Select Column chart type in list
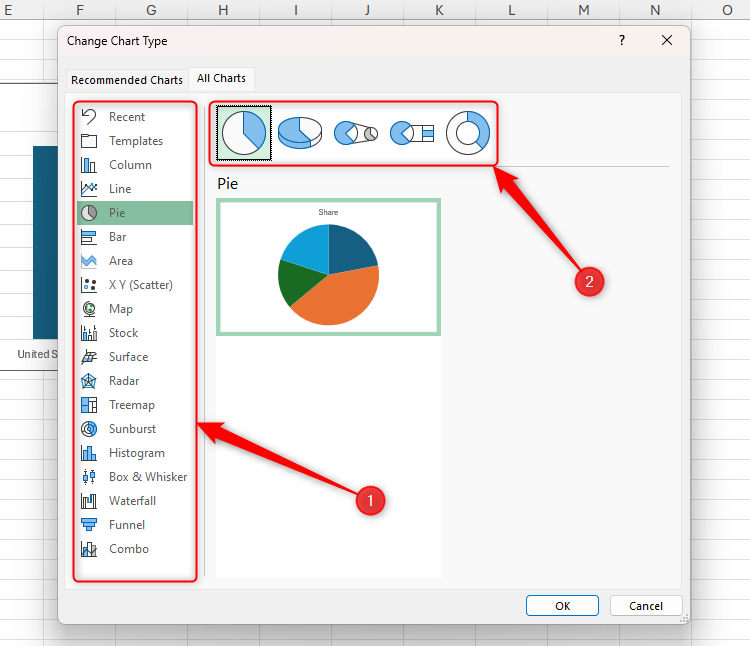This screenshot has height=646, width=750. [x=130, y=165]
